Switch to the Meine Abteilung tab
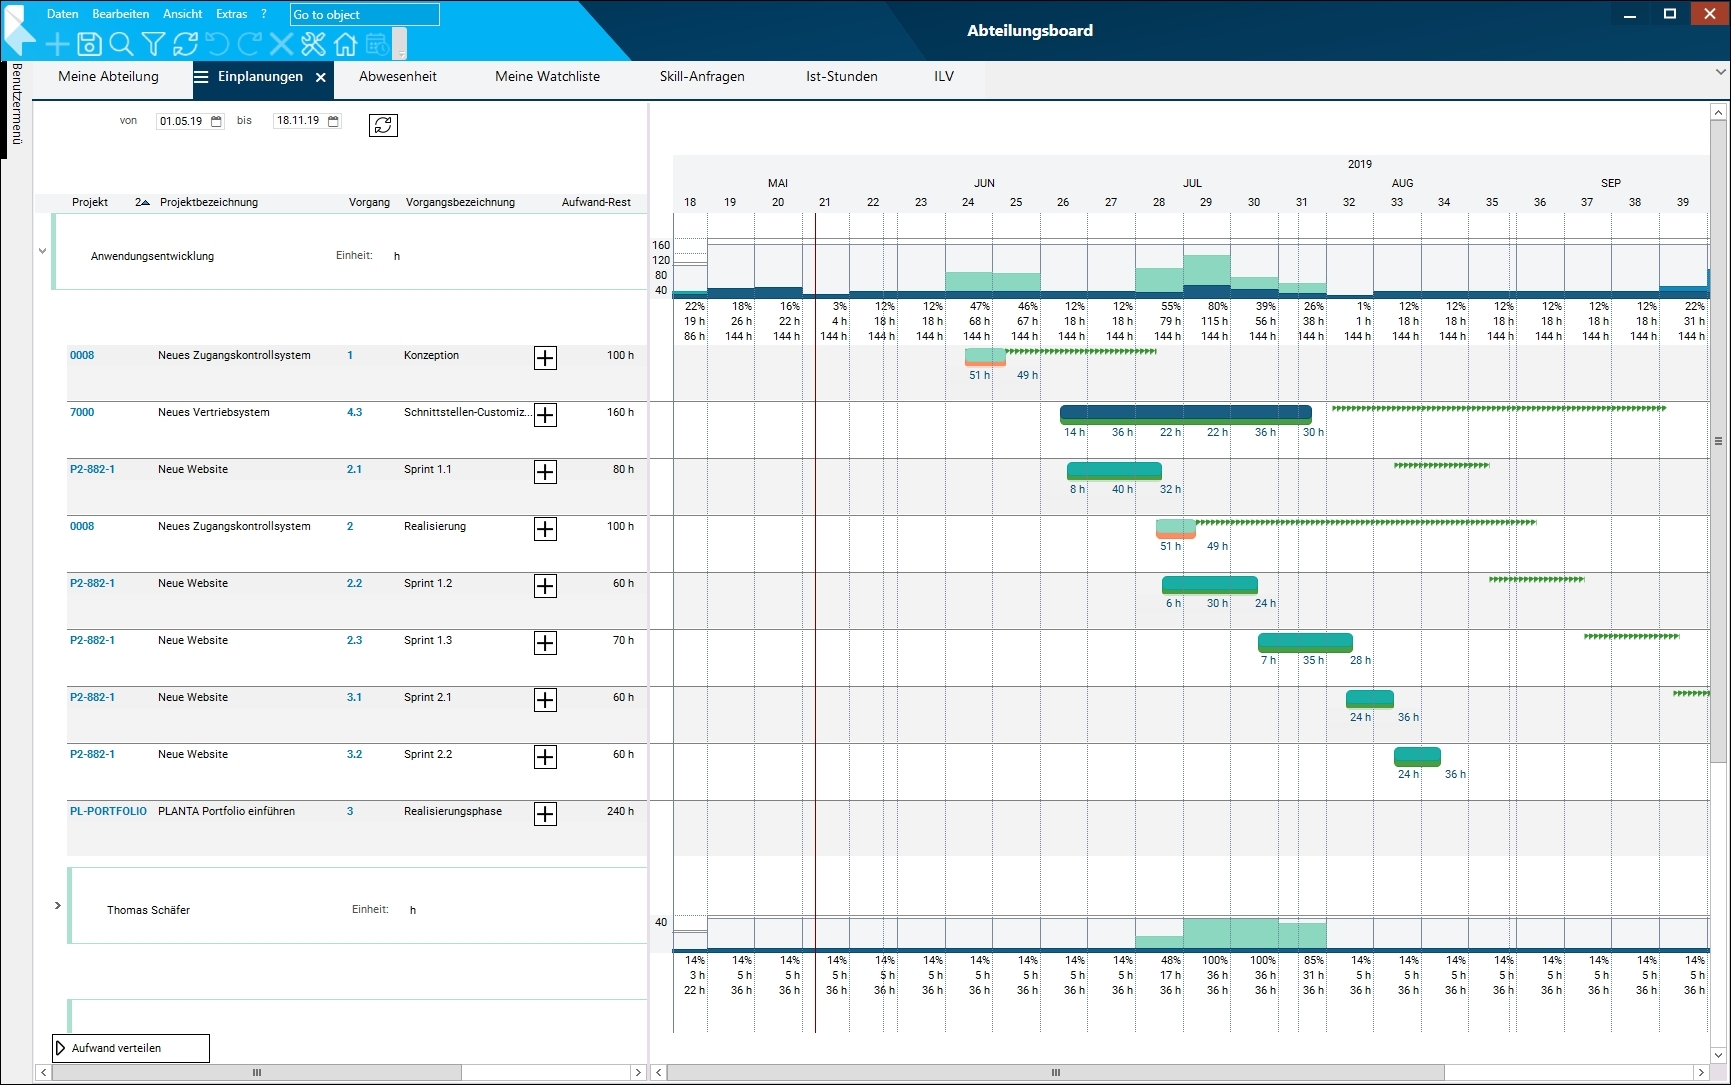 tap(108, 77)
